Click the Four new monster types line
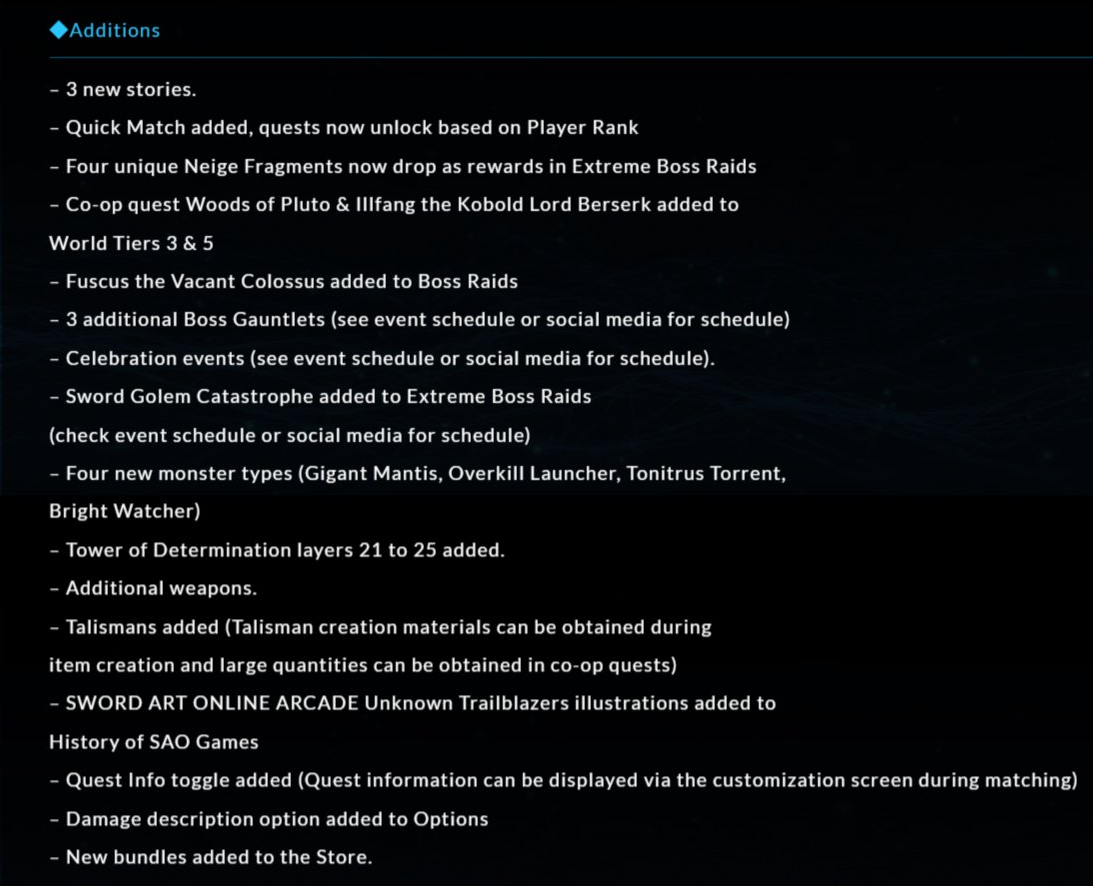1093x886 pixels. click(418, 473)
